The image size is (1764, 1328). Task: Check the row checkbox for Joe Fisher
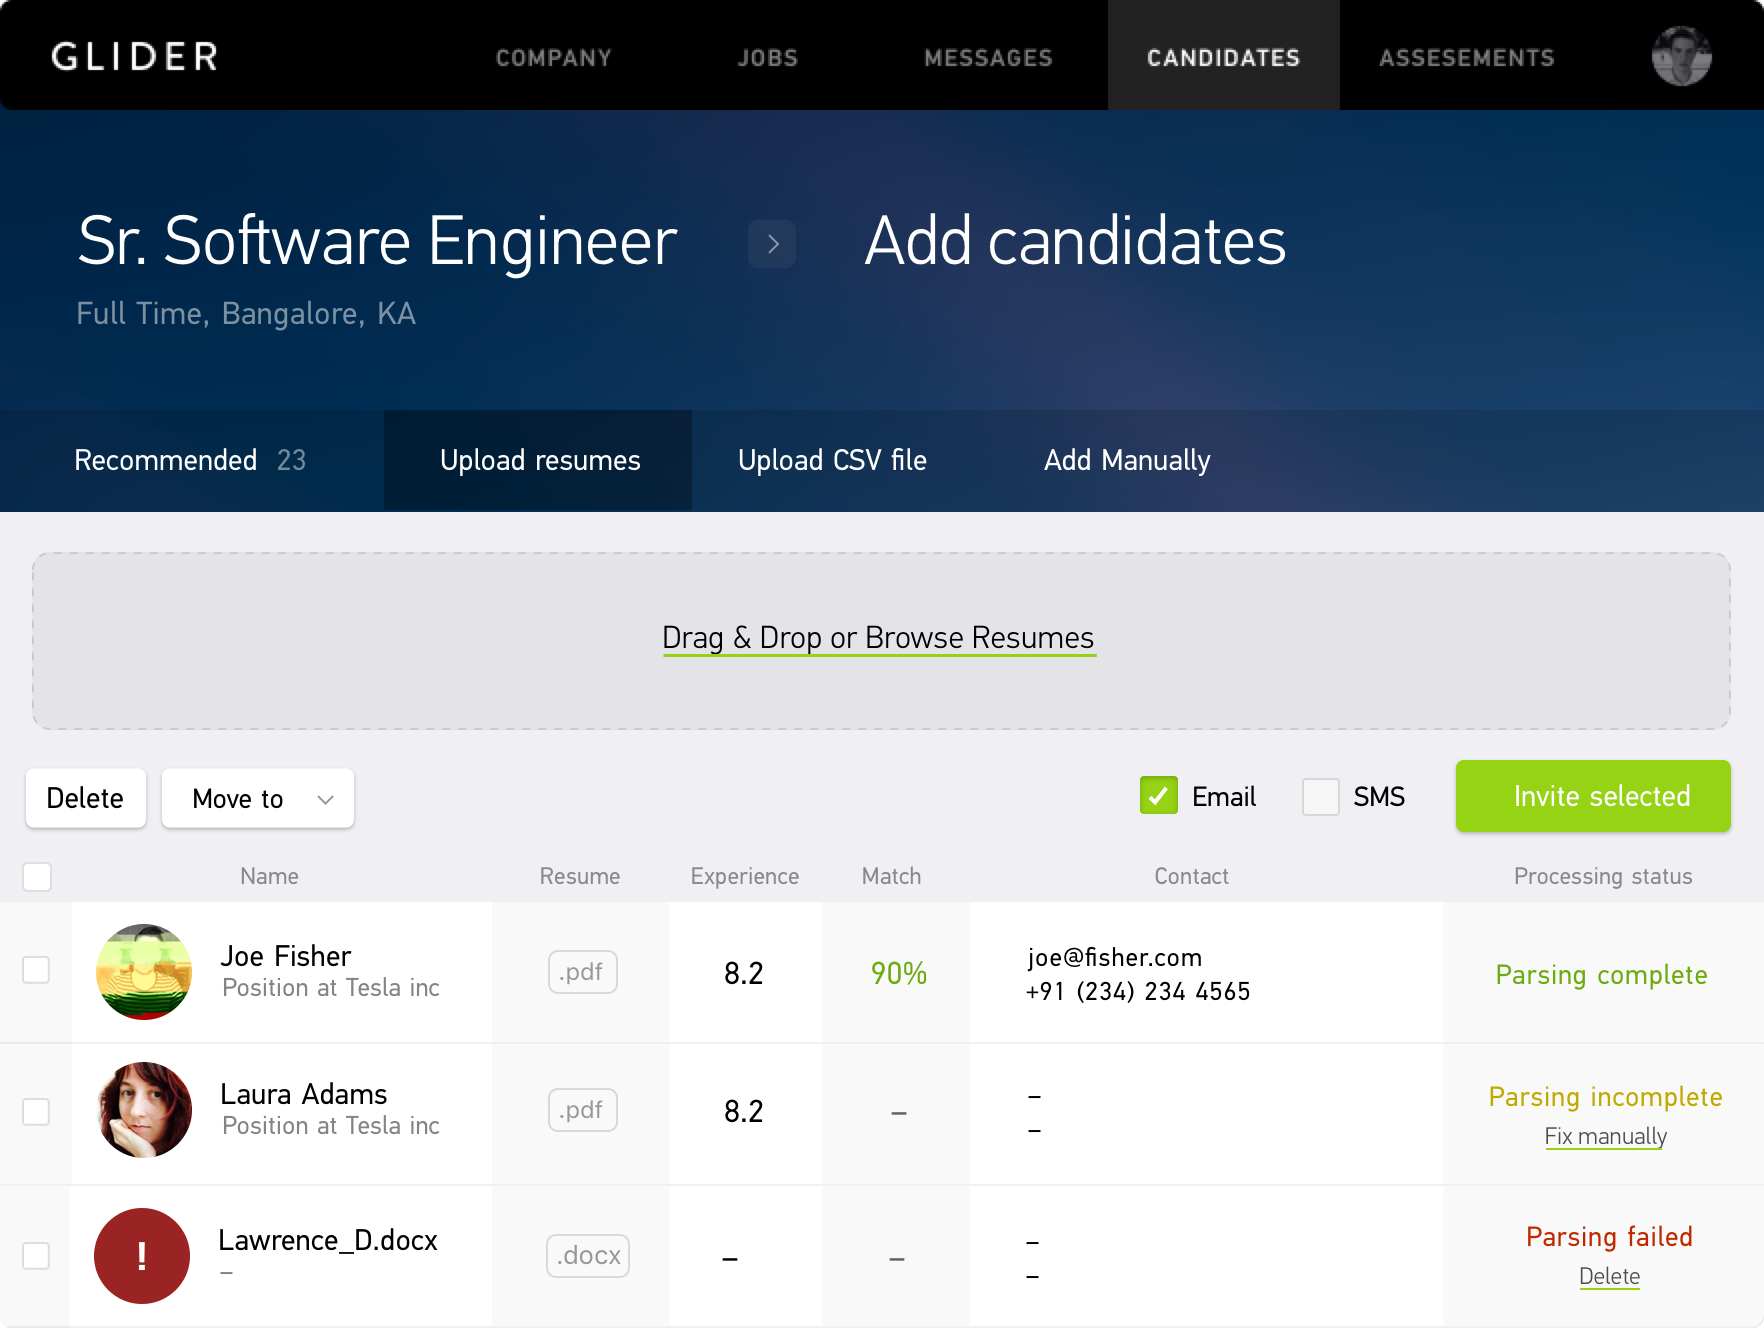tap(36, 971)
